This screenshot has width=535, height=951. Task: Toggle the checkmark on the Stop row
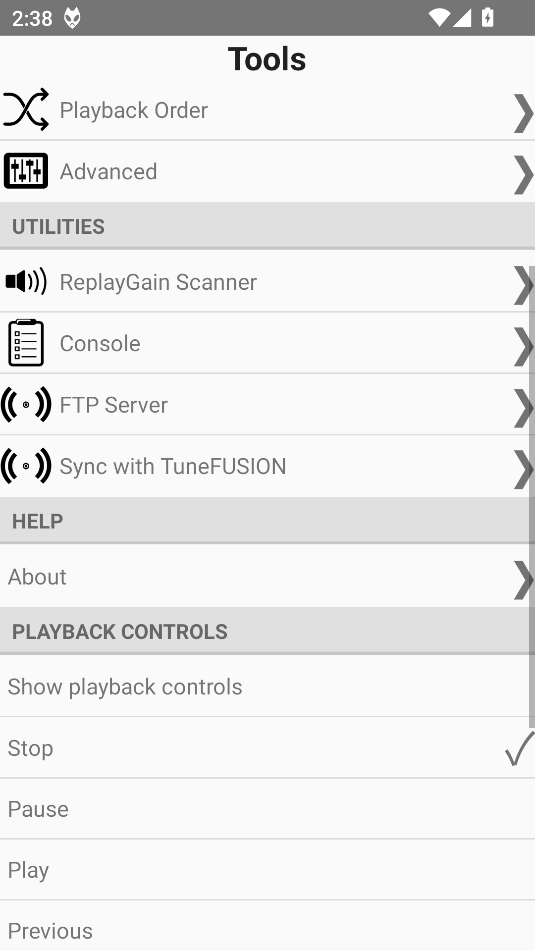[x=519, y=748]
